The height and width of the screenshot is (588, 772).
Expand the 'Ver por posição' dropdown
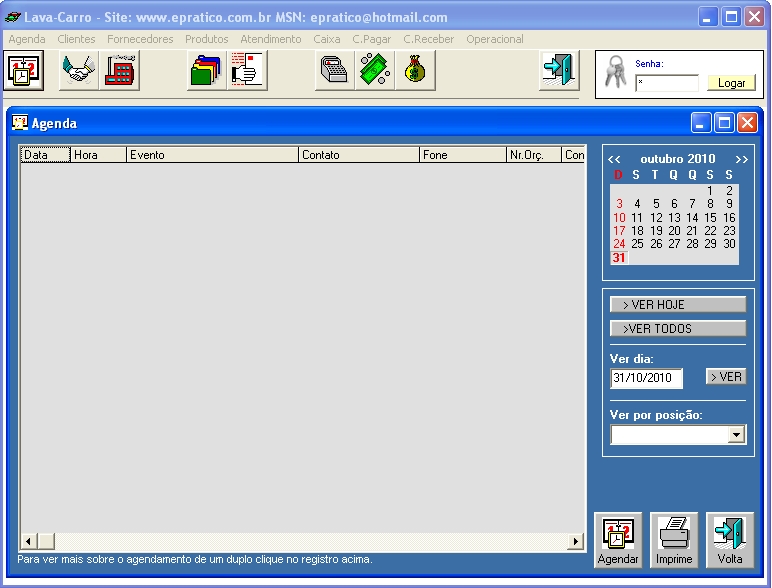(x=736, y=435)
